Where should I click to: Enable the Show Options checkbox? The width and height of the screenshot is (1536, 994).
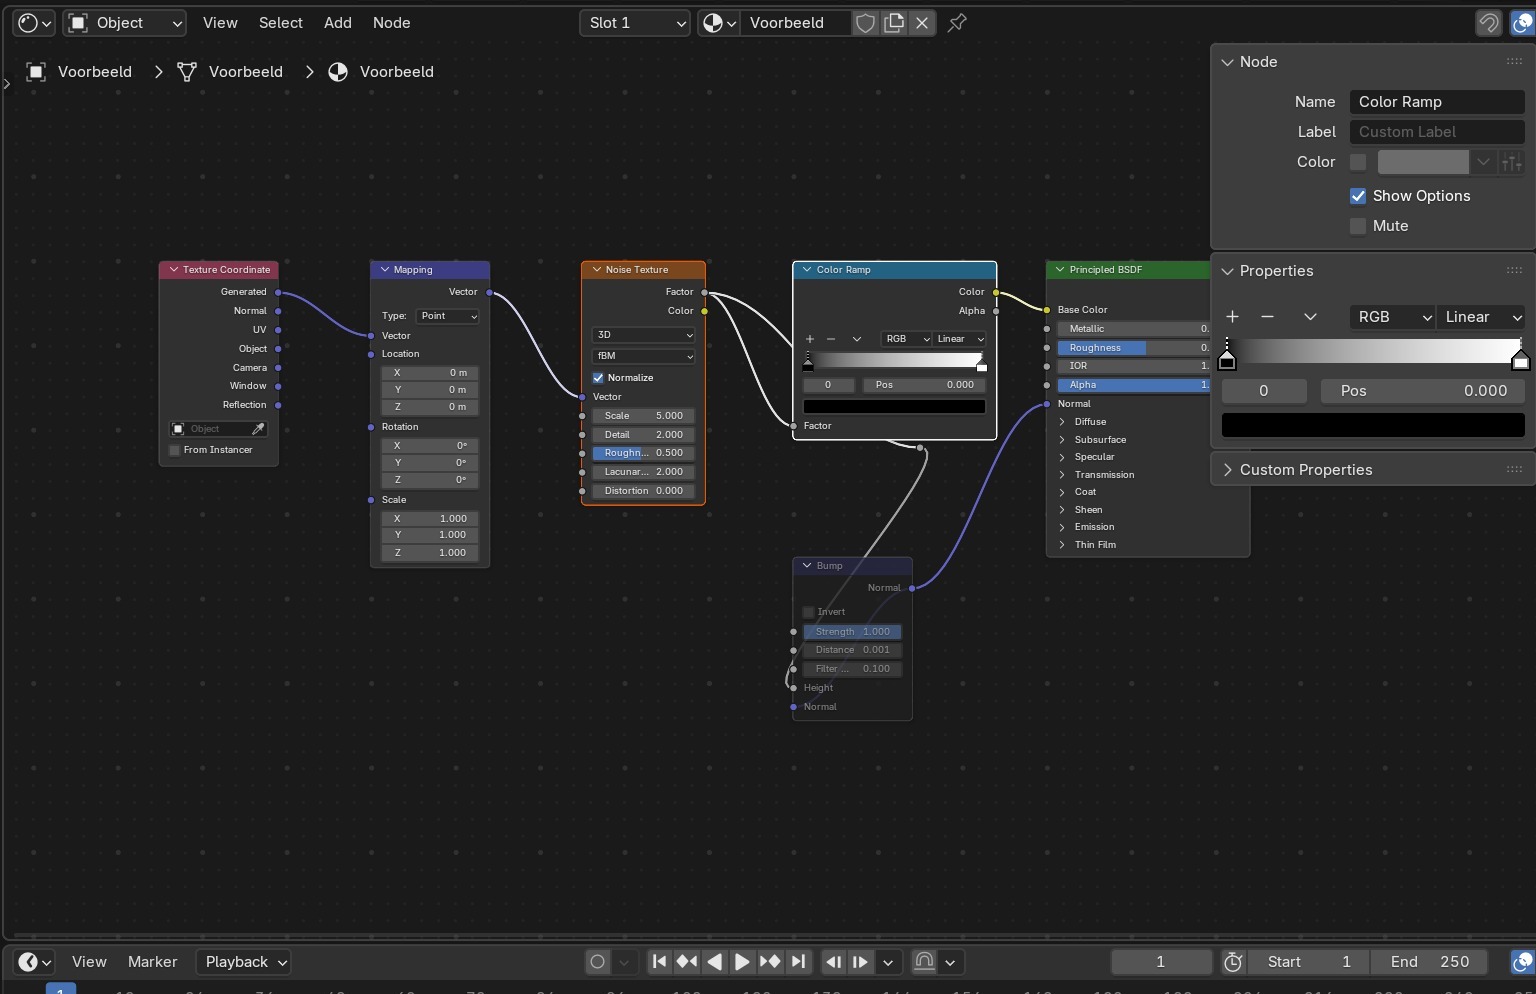pyautogui.click(x=1358, y=196)
